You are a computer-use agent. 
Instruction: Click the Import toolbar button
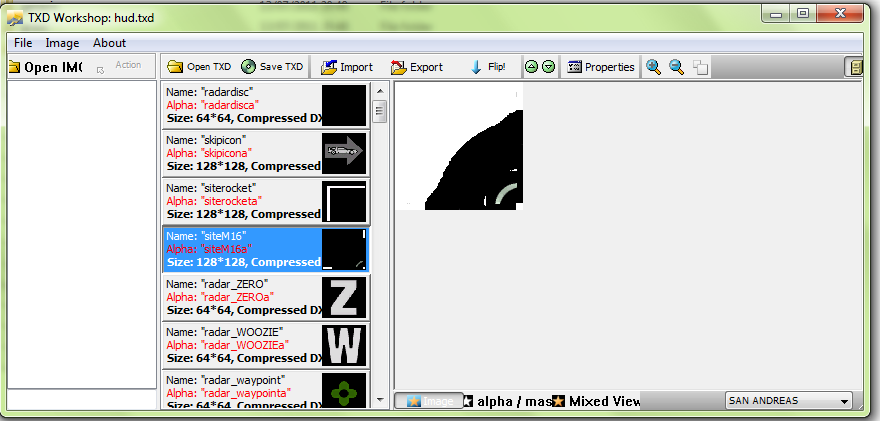click(347, 67)
